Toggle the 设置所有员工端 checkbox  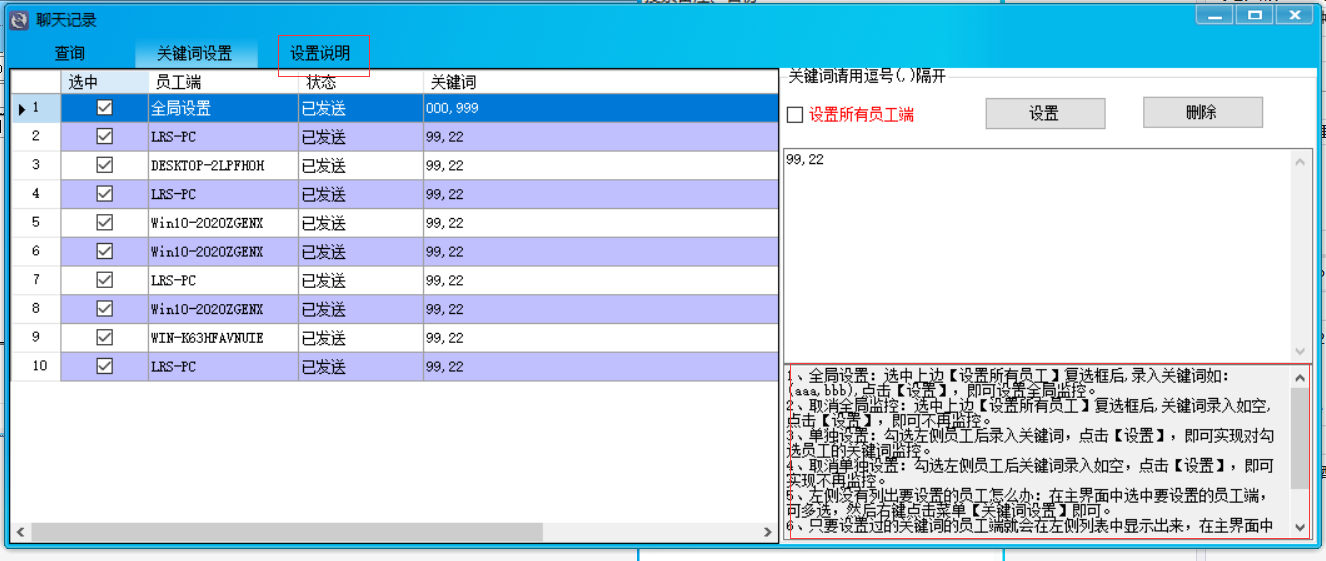coord(795,115)
